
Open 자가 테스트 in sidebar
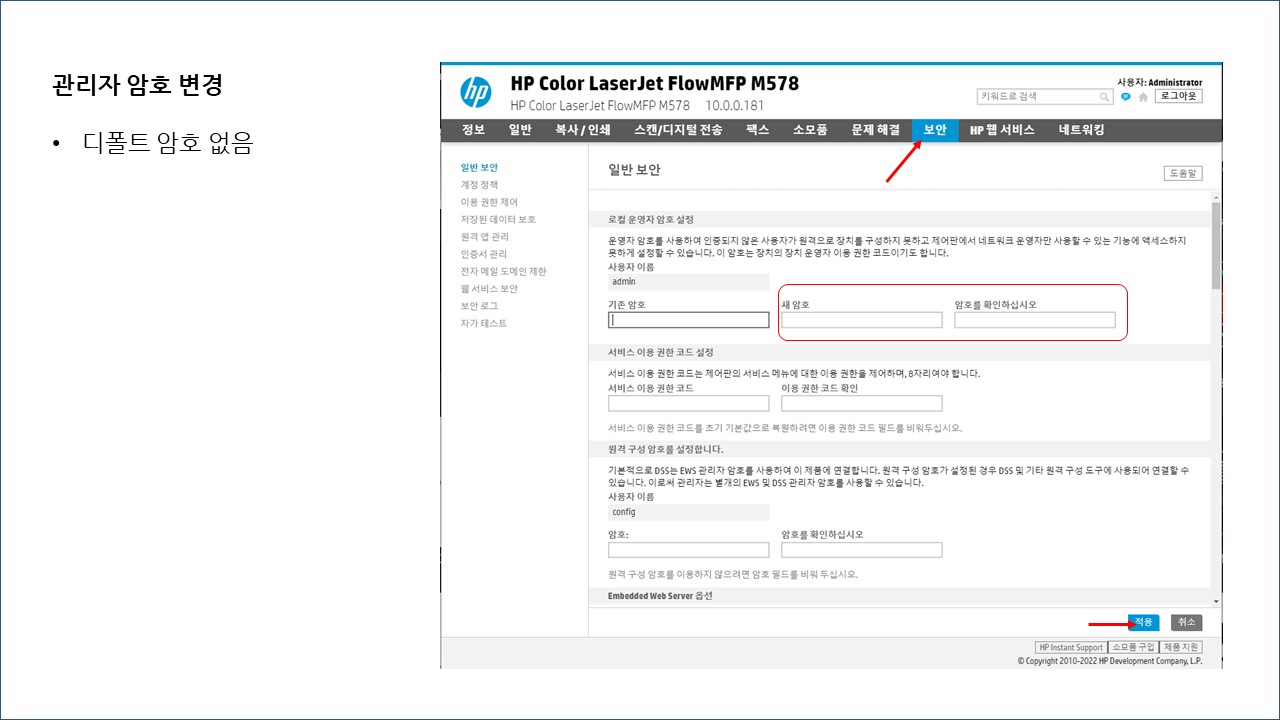coord(483,323)
